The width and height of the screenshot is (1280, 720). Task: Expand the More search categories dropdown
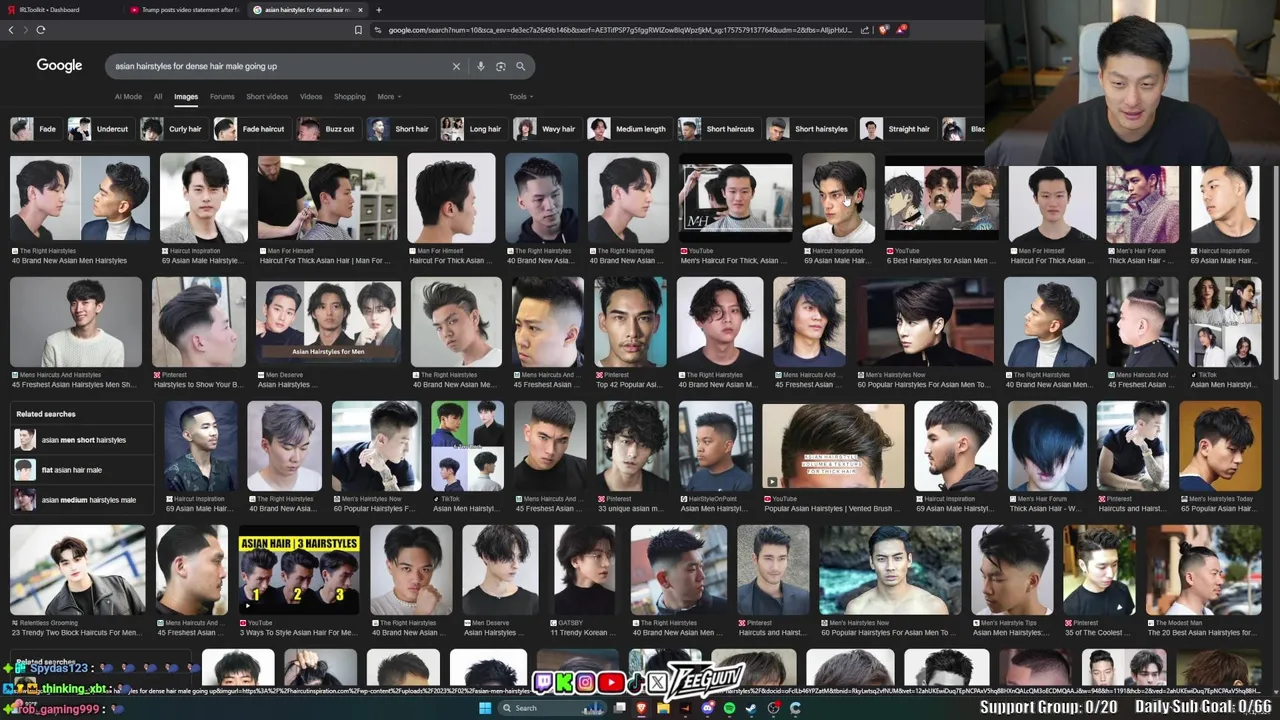(389, 97)
